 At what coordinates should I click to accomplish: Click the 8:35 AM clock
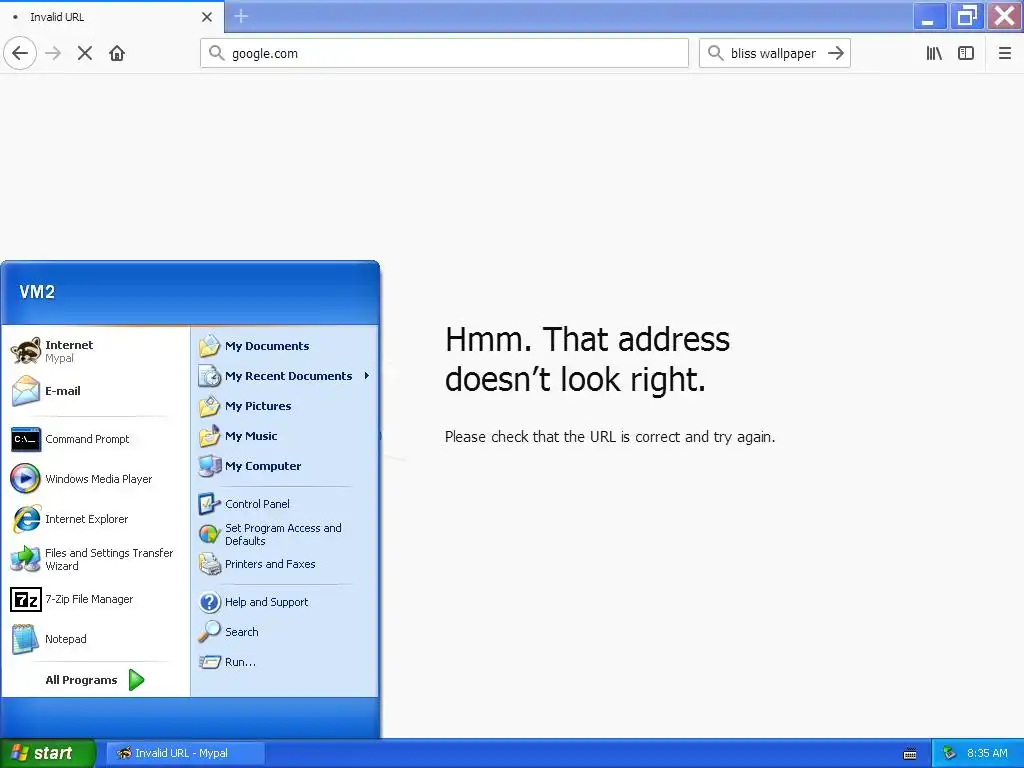987,753
